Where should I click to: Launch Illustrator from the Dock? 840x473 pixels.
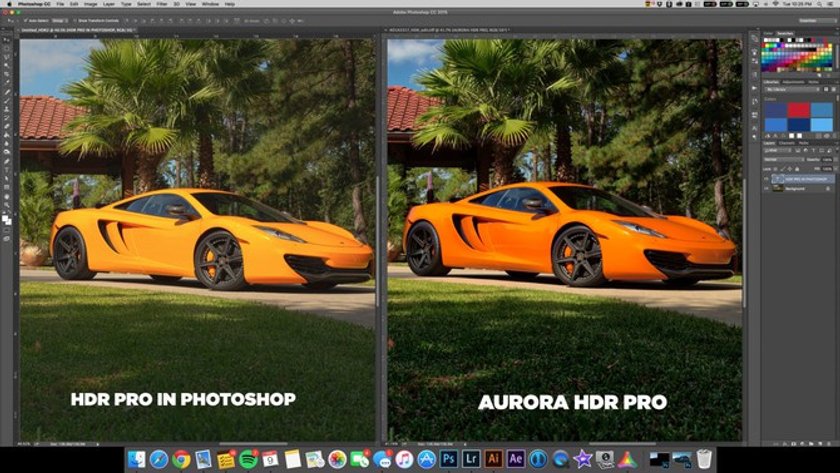tap(493, 459)
